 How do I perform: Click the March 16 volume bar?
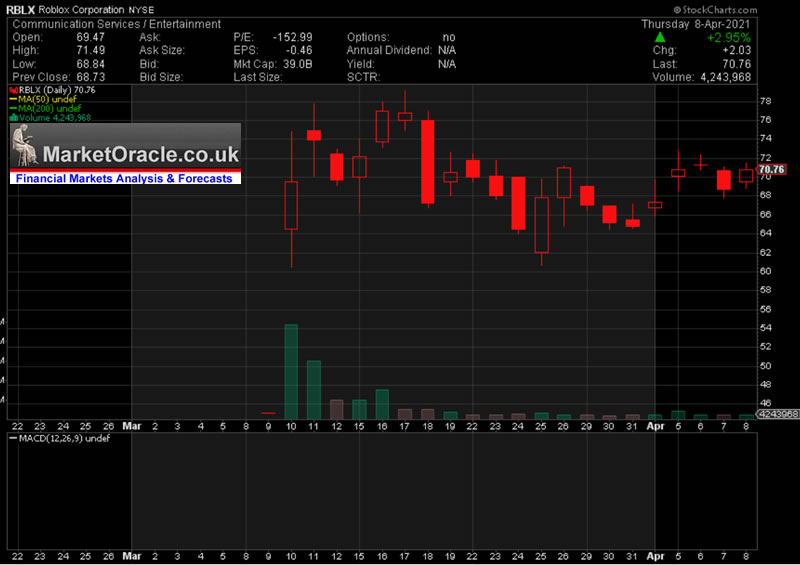[382, 404]
